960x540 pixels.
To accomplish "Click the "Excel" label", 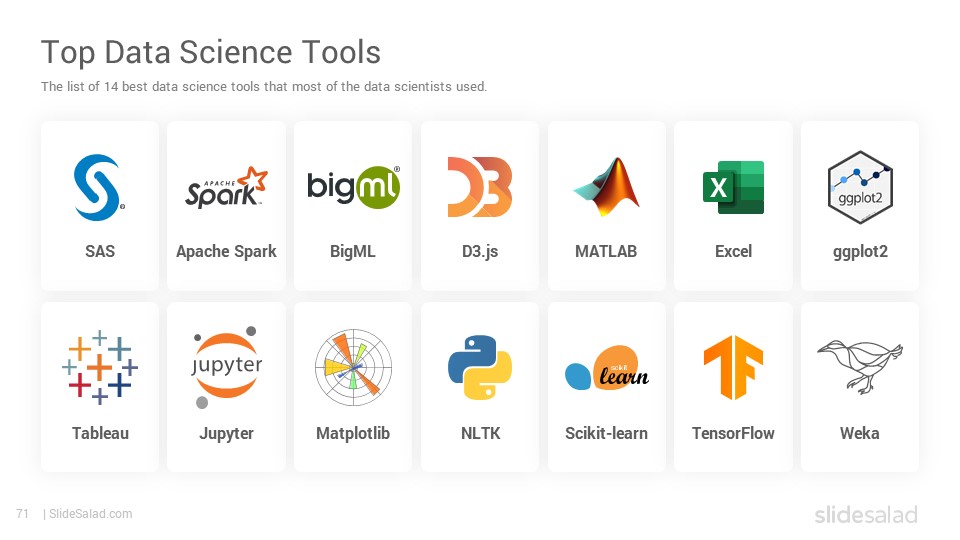I will [733, 251].
